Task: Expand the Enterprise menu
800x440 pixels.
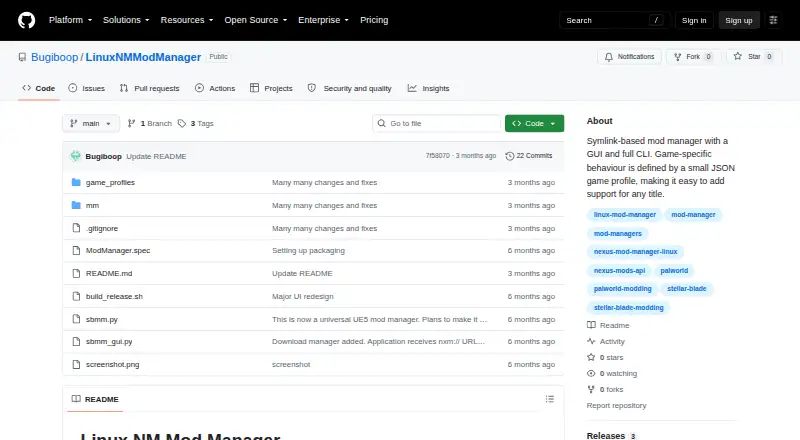Action: tap(323, 20)
